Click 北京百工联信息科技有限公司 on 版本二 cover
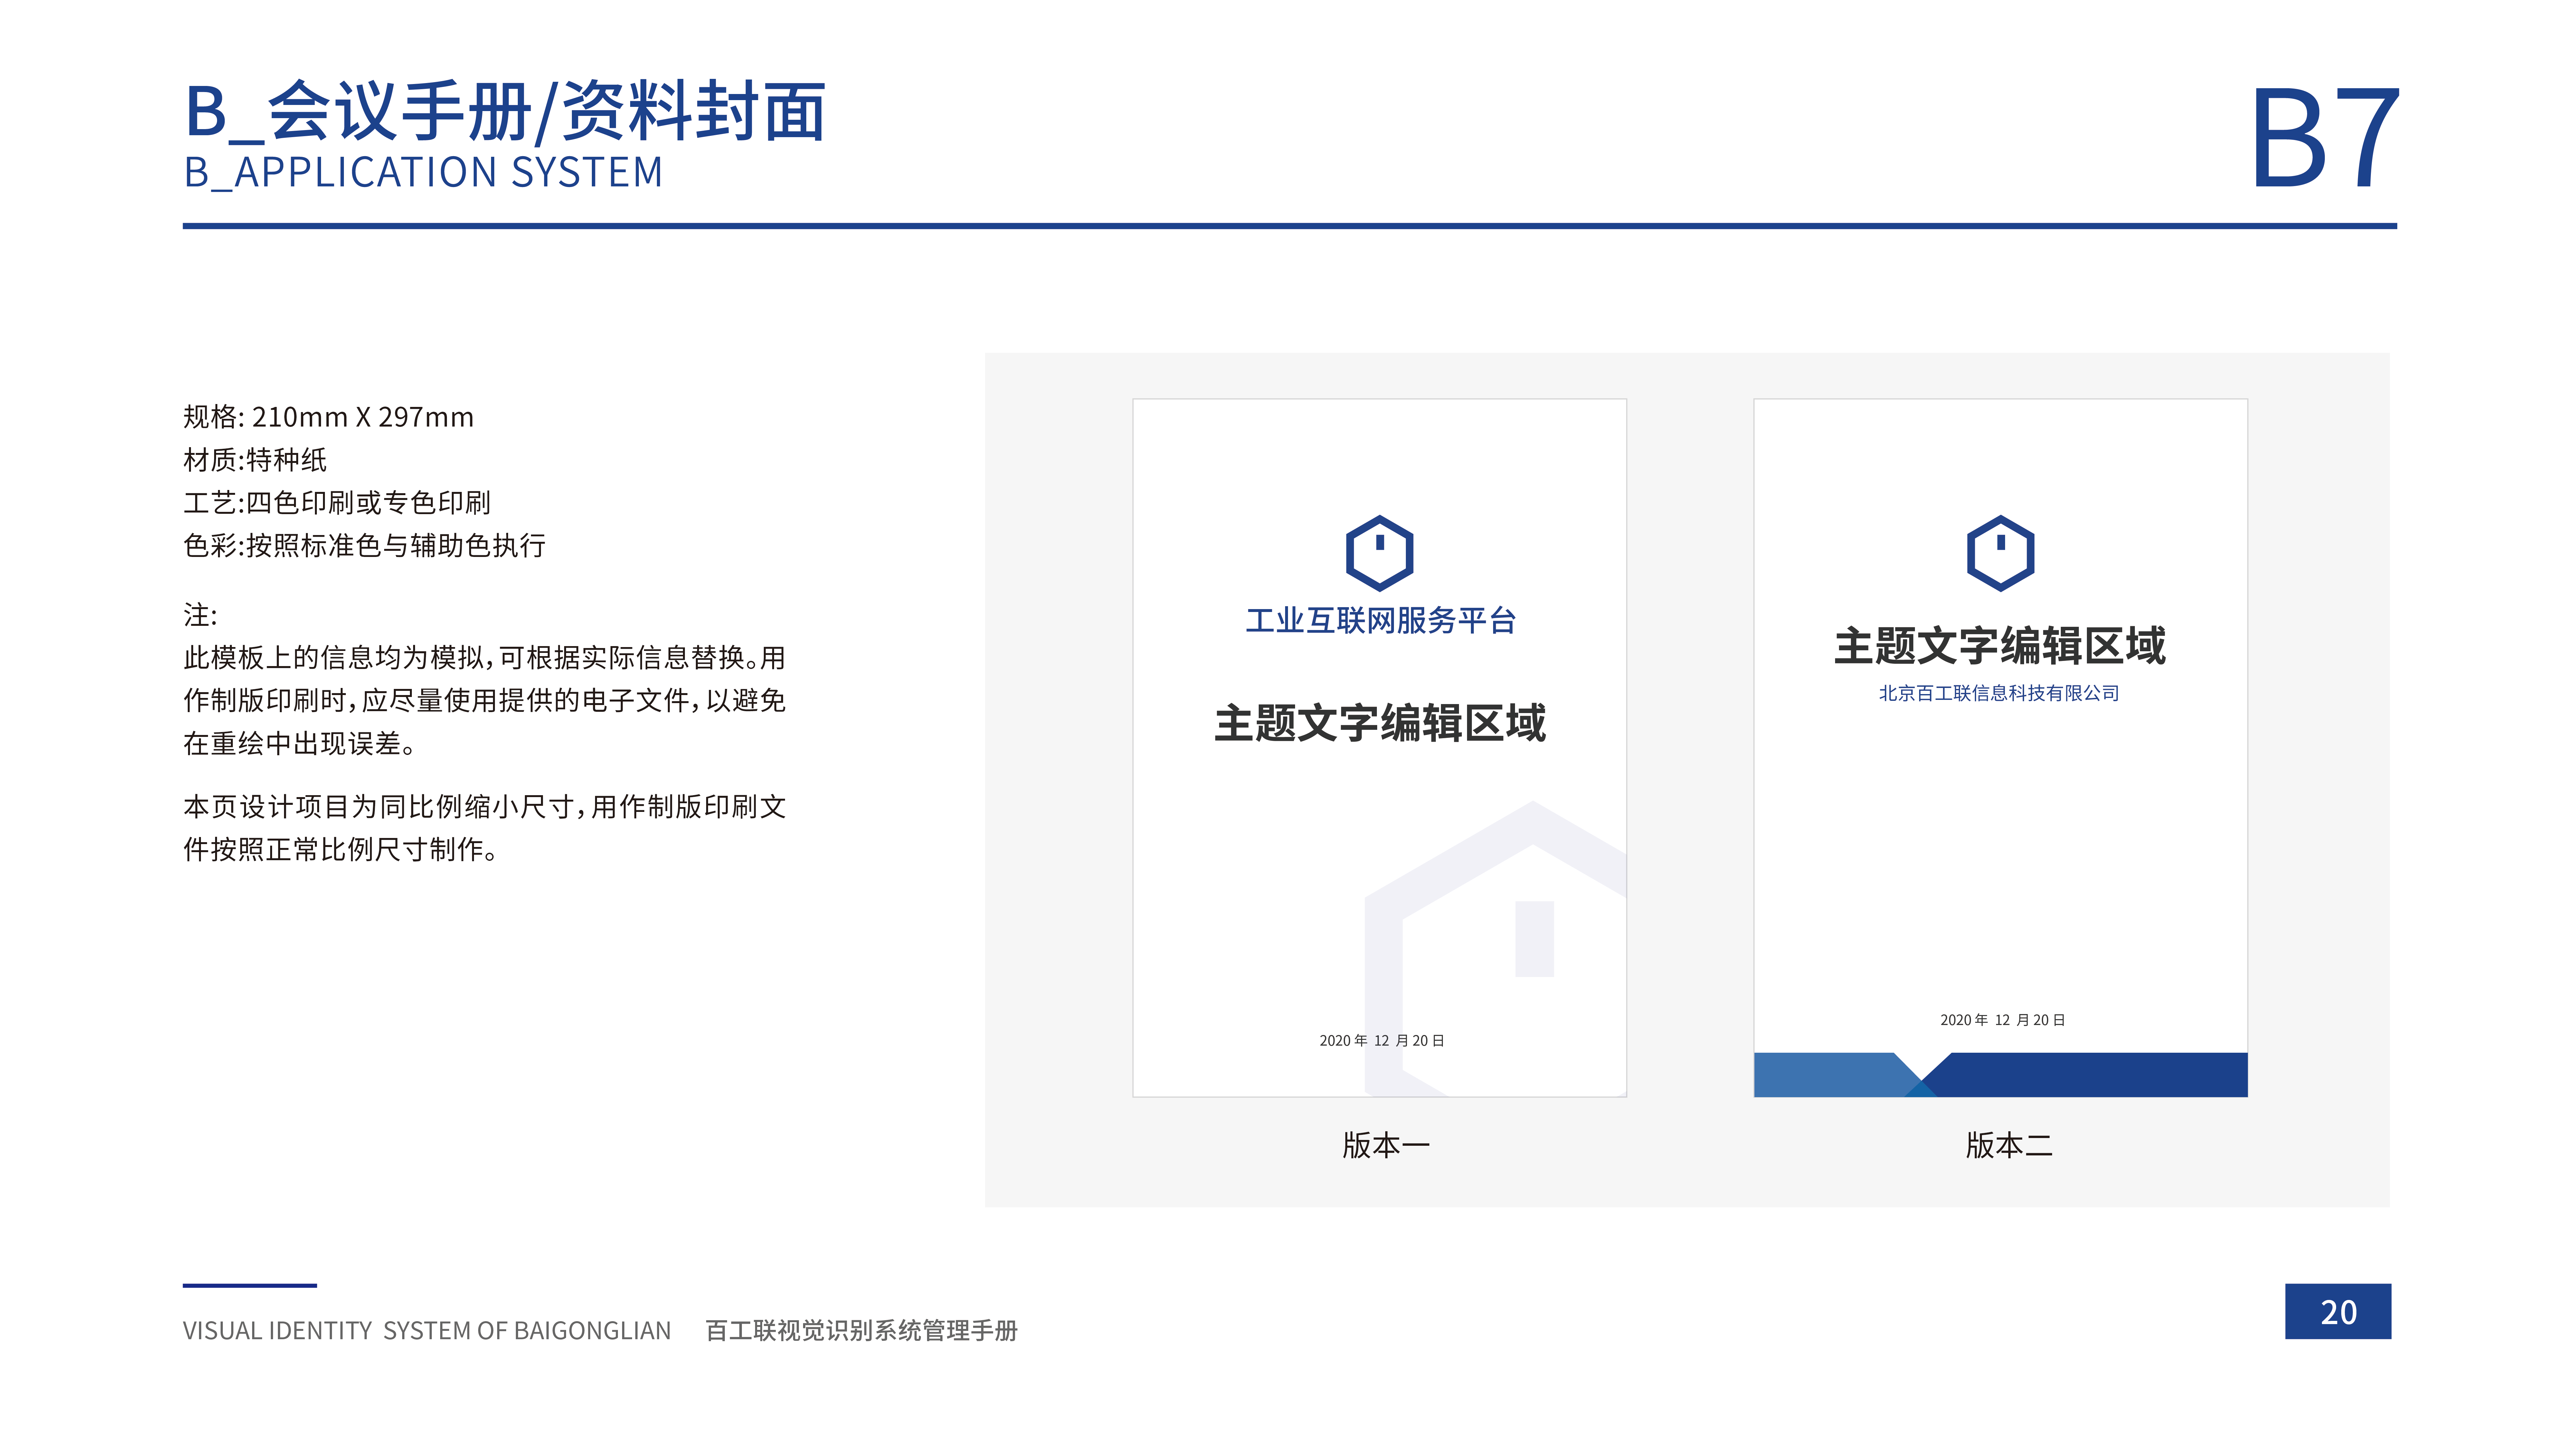This screenshot has height=1449, width=2576. 1999,693
